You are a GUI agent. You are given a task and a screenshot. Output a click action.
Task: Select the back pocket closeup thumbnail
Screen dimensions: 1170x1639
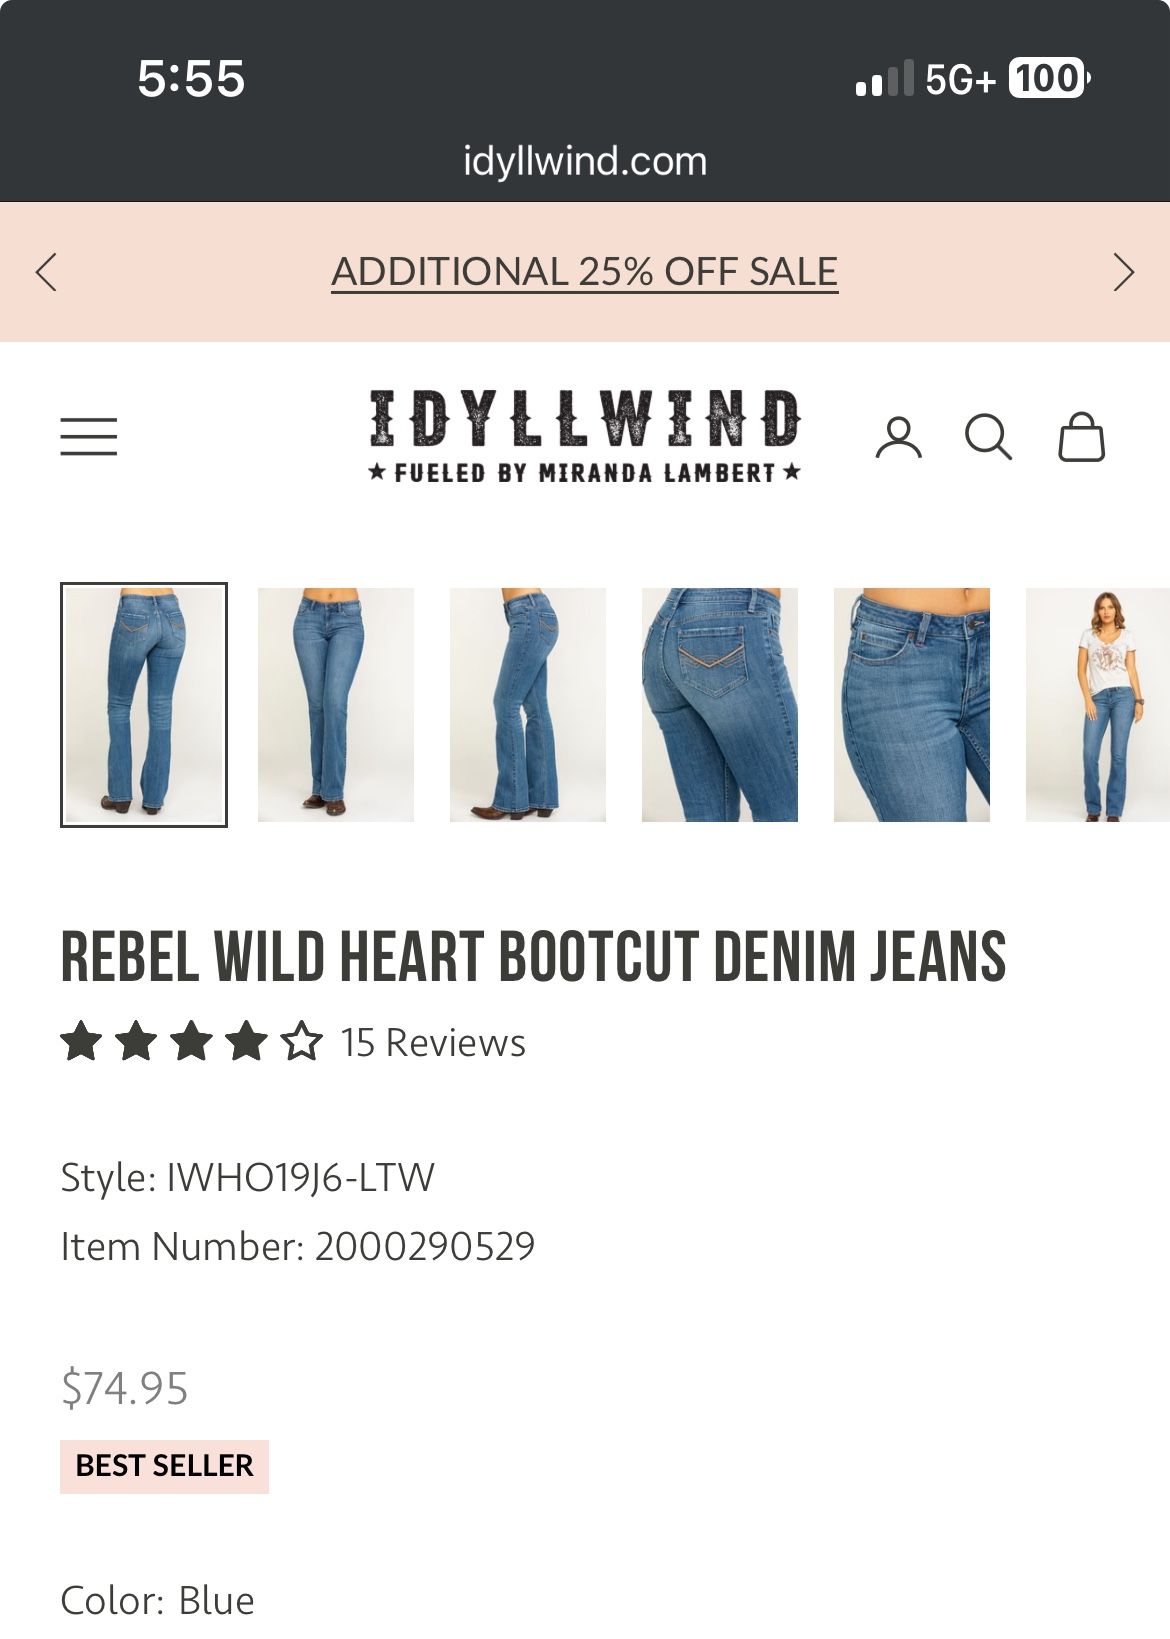pos(720,705)
